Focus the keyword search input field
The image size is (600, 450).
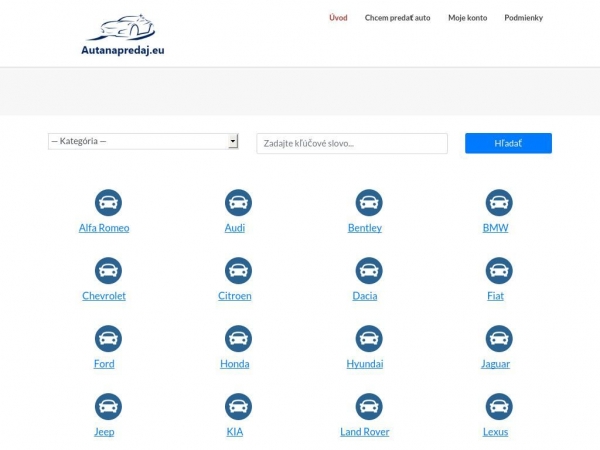(x=352, y=143)
